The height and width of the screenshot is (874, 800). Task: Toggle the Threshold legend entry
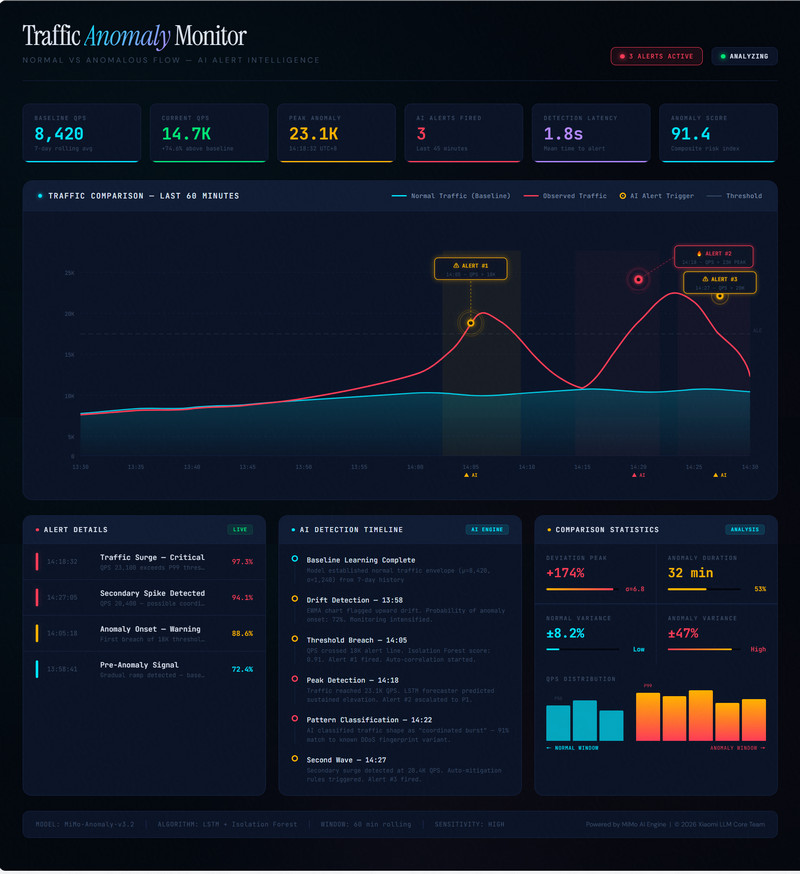[x=734, y=196]
